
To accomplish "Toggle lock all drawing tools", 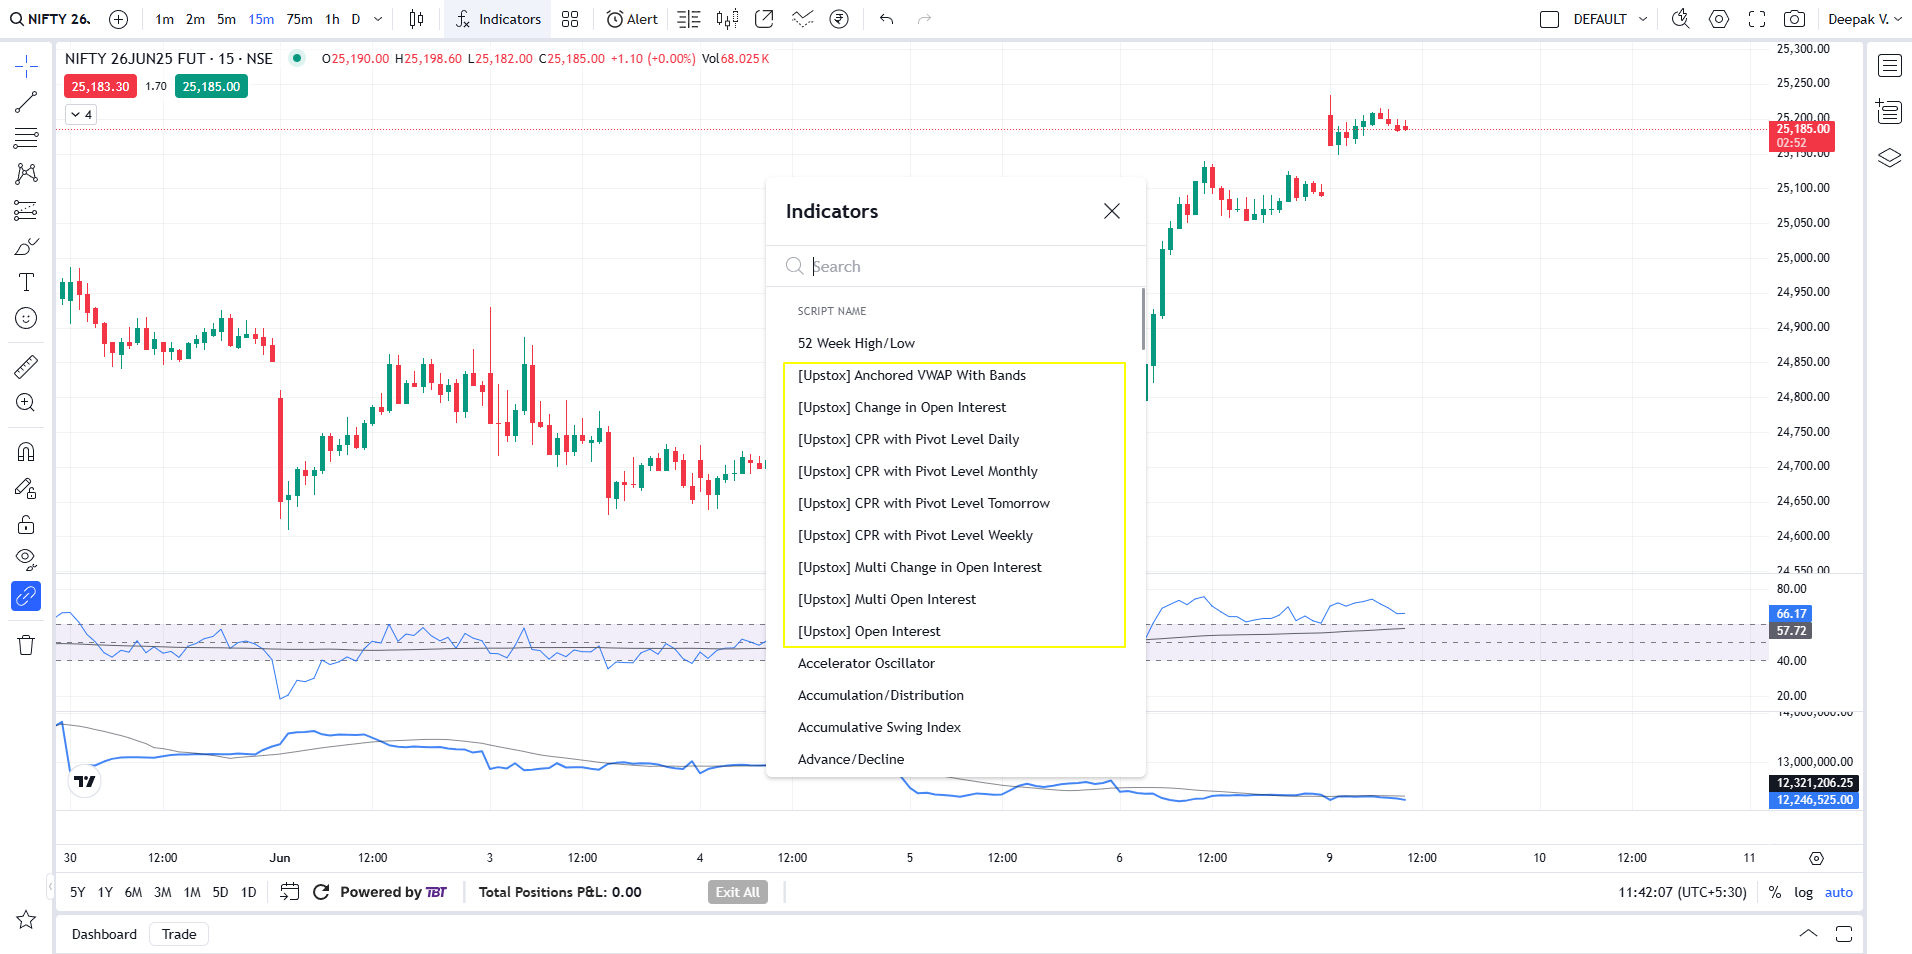I will coord(26,524).
